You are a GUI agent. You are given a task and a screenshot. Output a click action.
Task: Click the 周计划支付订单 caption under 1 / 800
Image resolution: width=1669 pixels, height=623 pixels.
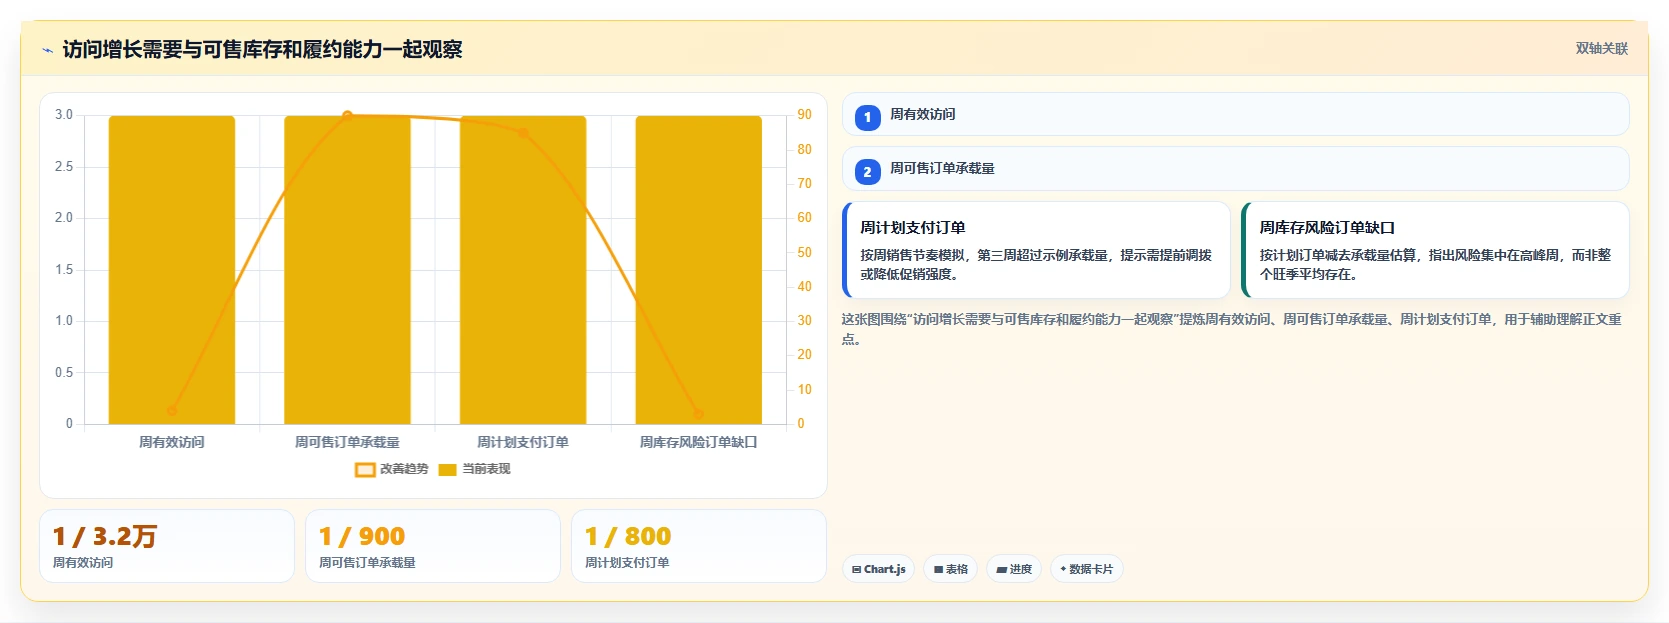click(x=627, y=563)
